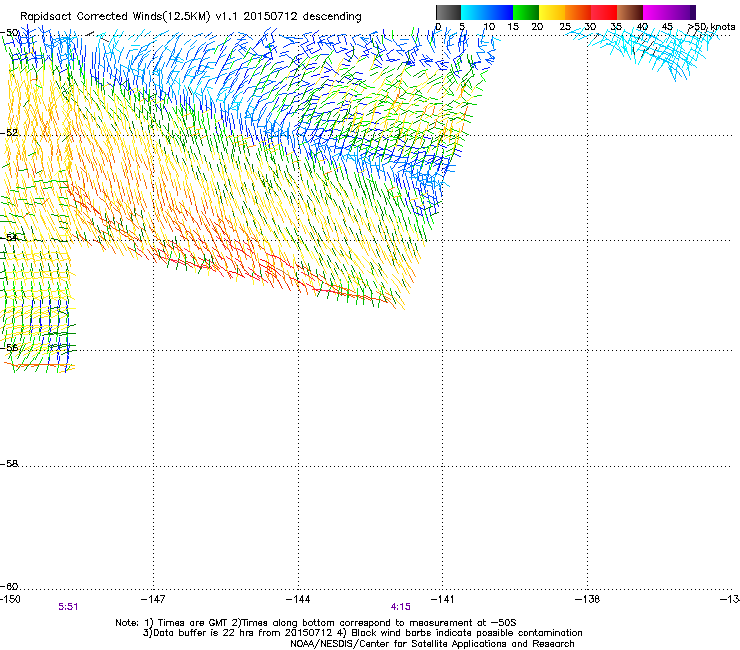Click the yellow 20-25 knots color swatch

click(x=552, y=12)
